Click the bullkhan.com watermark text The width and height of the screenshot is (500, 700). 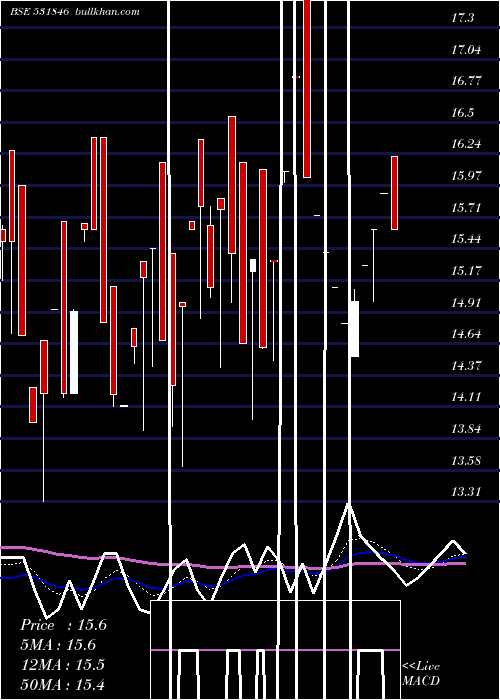pos(108,12)
